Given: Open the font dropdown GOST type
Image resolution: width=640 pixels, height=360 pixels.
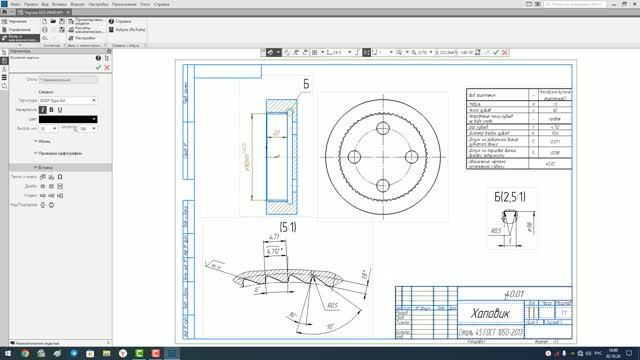Looking at the screenshot, I should [68, 100].
